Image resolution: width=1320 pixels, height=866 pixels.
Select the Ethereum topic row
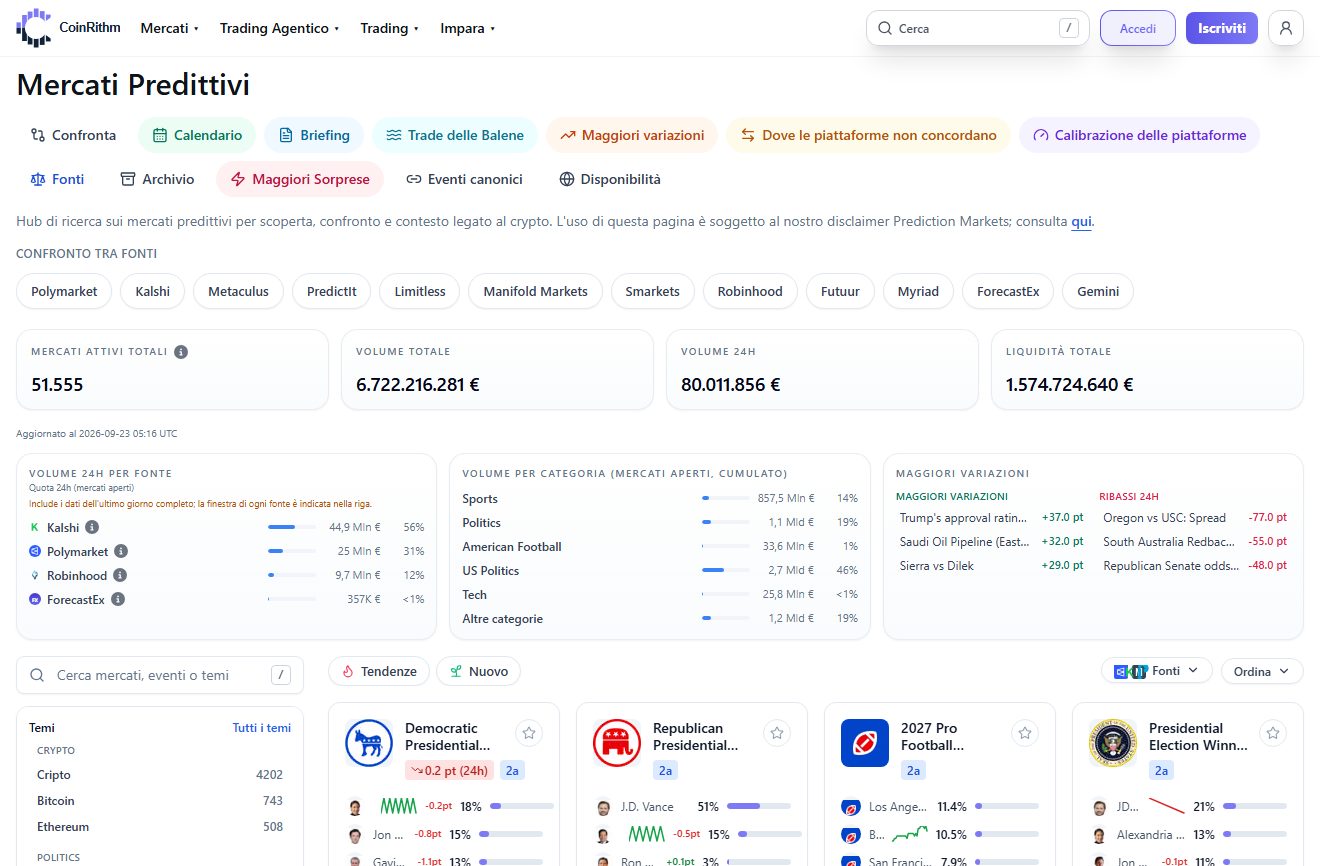pyautogui.click(x=160, y=827)
